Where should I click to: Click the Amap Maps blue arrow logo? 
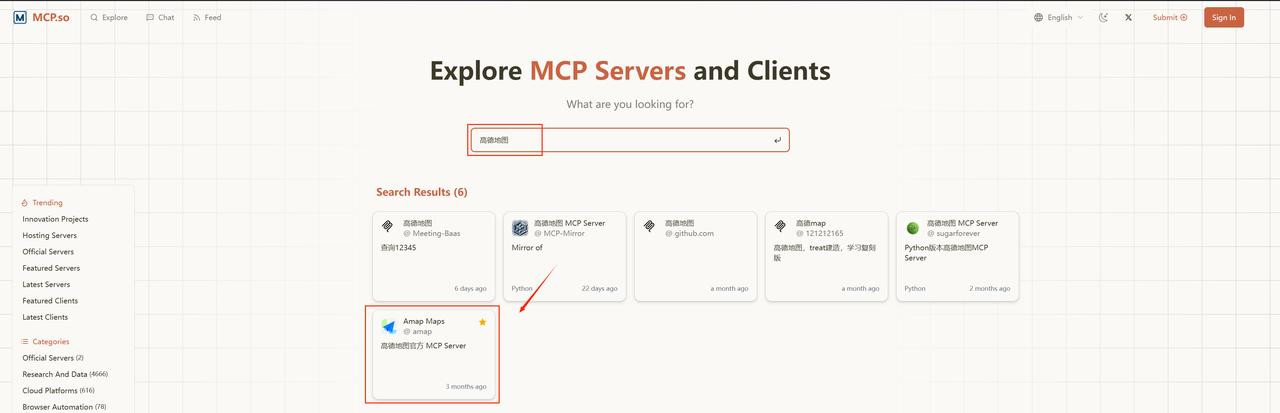point(389,327)
